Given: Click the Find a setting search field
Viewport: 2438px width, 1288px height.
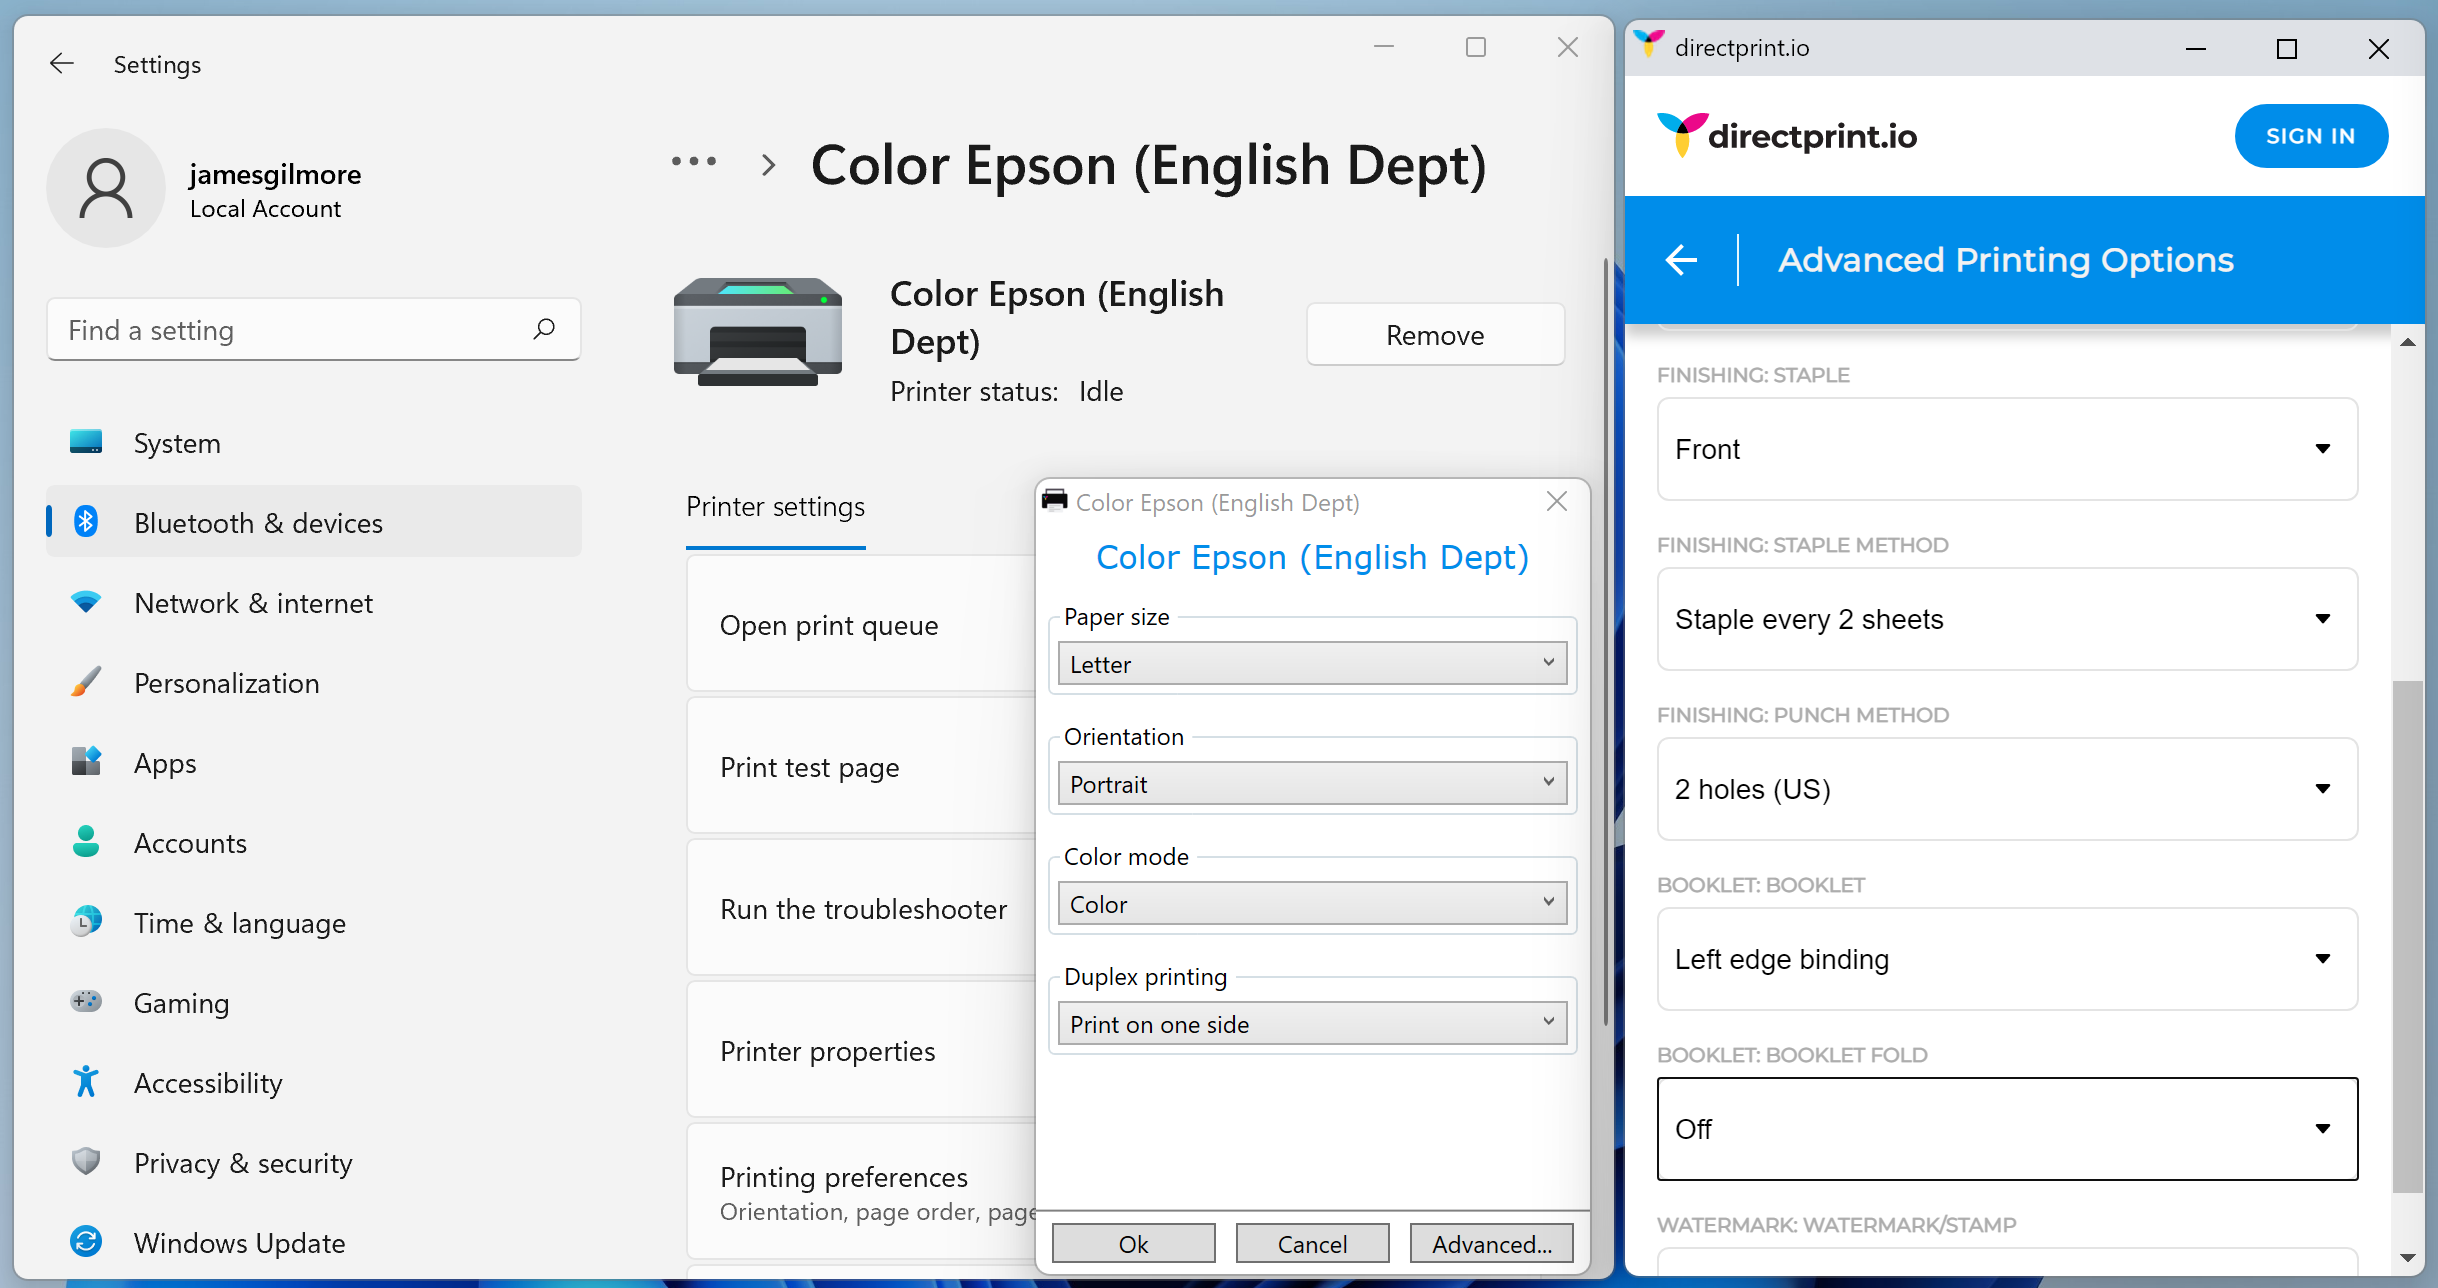Looking at the screenshot, I should [314, 329].
